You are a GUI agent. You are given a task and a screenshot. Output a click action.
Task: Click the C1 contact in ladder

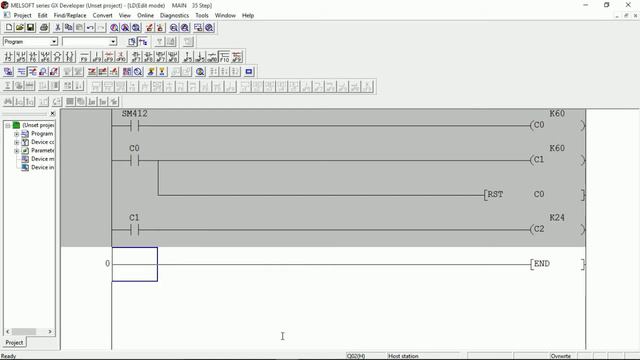click(134, 230)
